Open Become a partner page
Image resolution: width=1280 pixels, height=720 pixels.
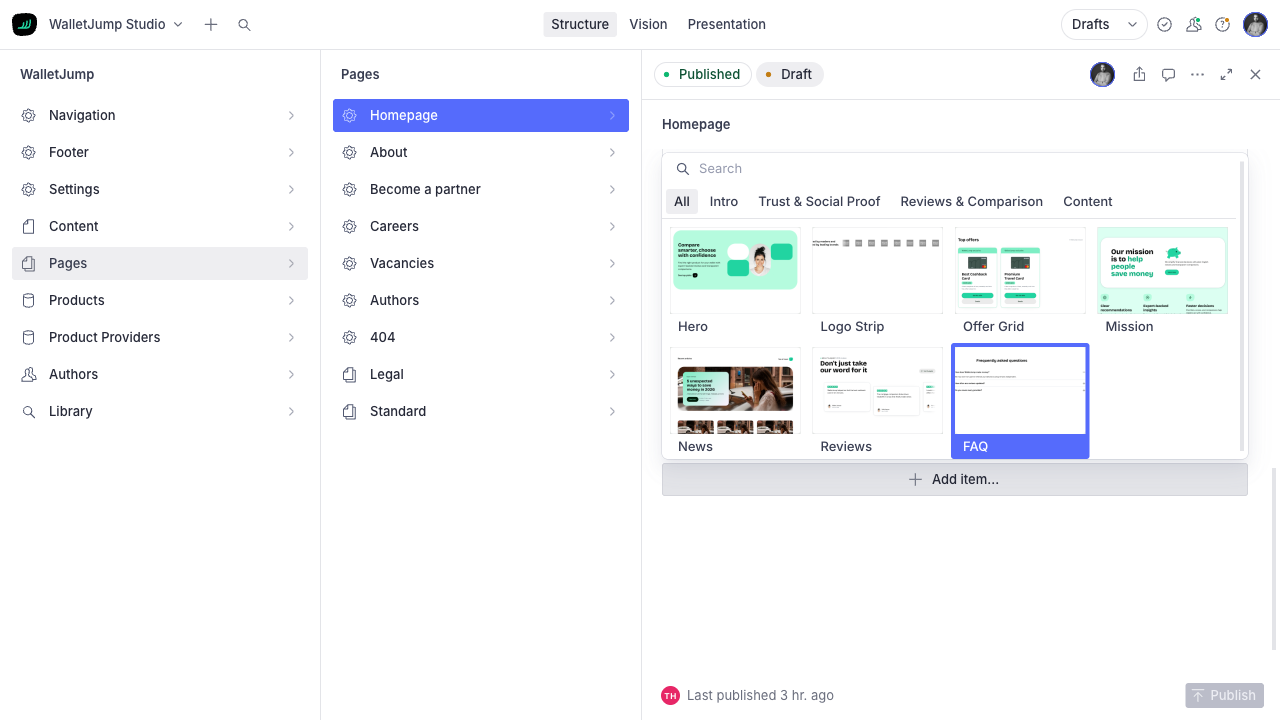(x=481, y=189)
